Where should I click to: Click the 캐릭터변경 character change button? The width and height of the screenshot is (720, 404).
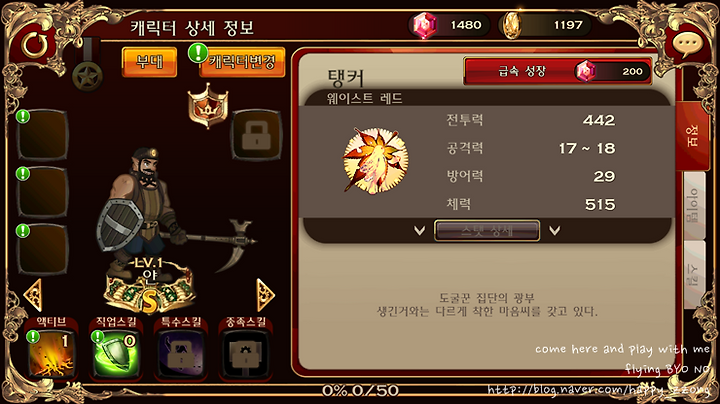coord(242,62)
